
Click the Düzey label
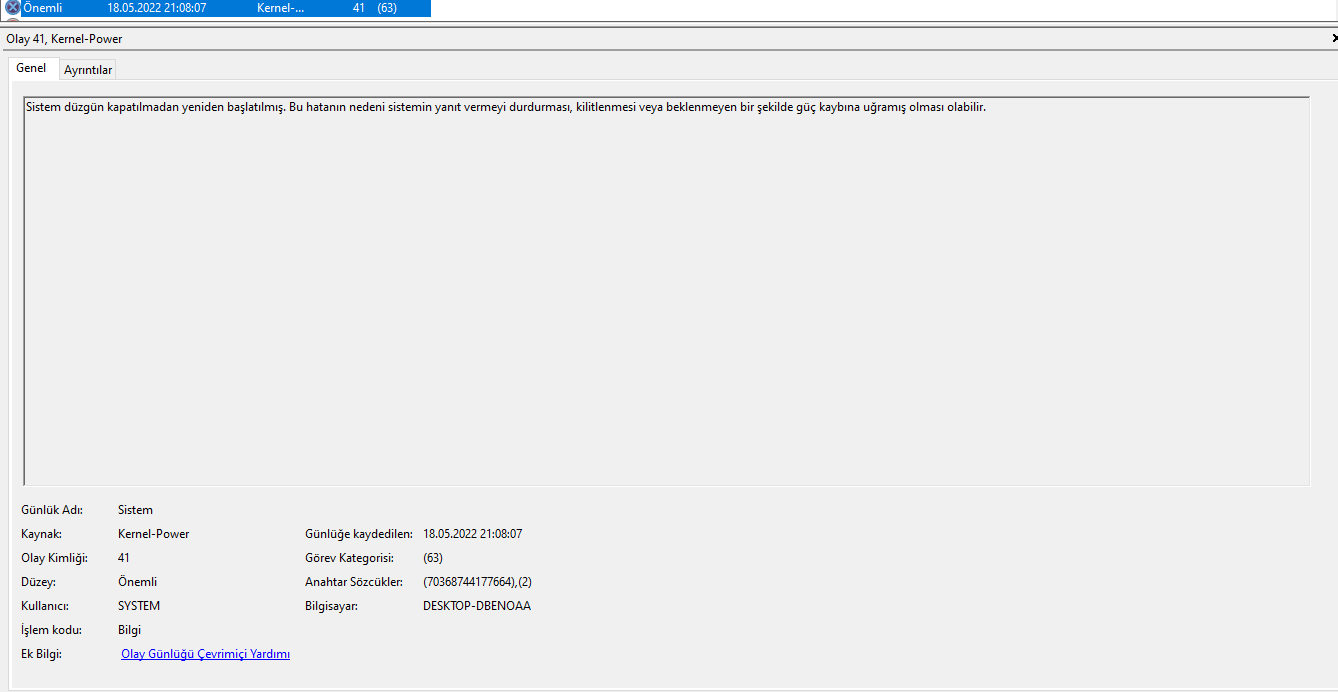click(38, 582)
